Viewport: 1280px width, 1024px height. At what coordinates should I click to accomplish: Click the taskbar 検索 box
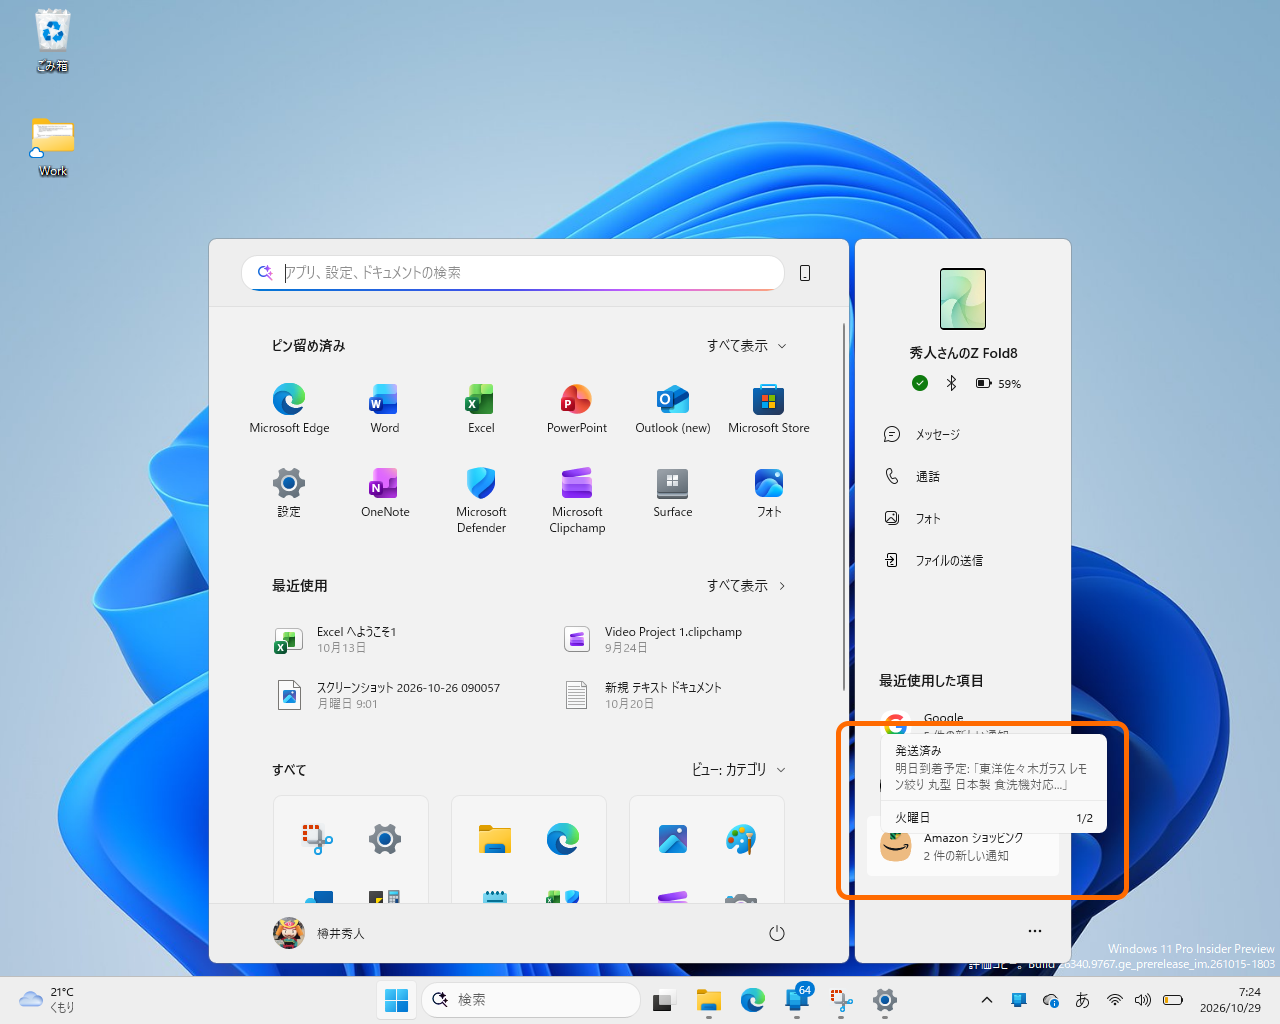[532, 999]
